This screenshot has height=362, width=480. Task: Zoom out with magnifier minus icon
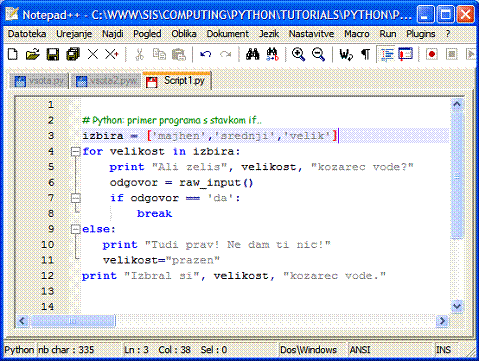click(x=318, y=54)
